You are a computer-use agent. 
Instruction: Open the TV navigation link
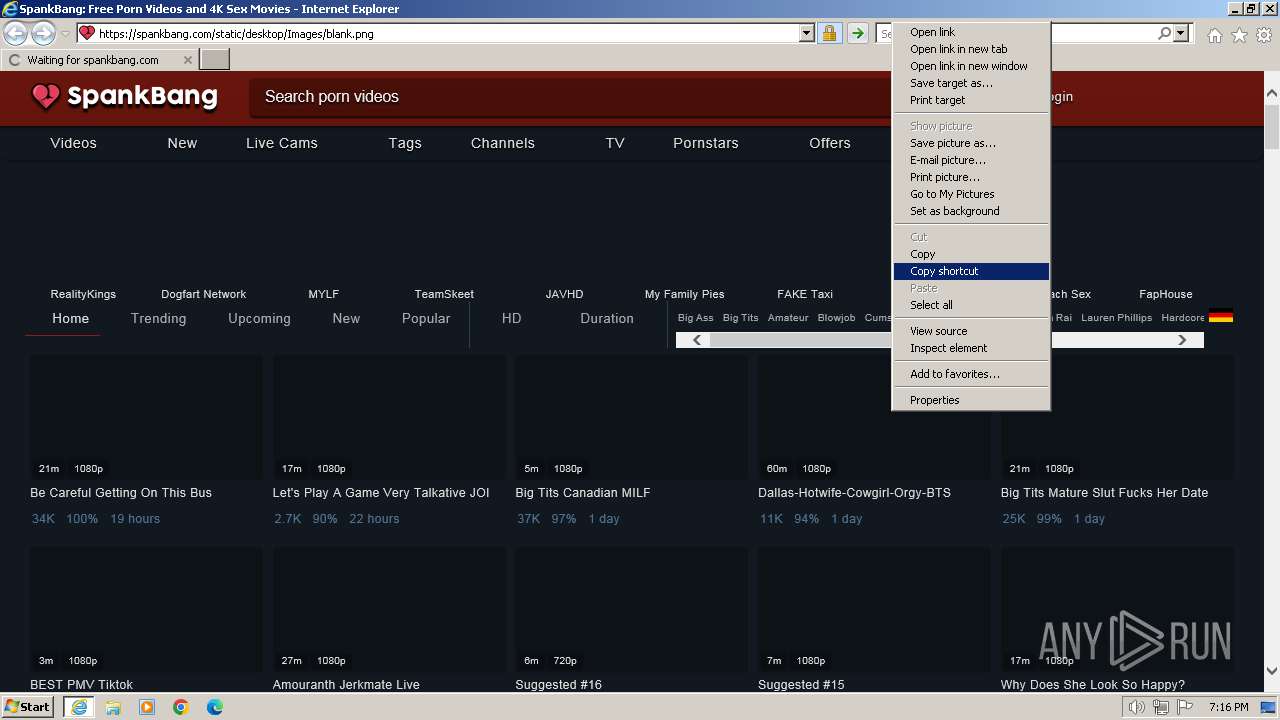pyautogui.click(x=615, y=143)
